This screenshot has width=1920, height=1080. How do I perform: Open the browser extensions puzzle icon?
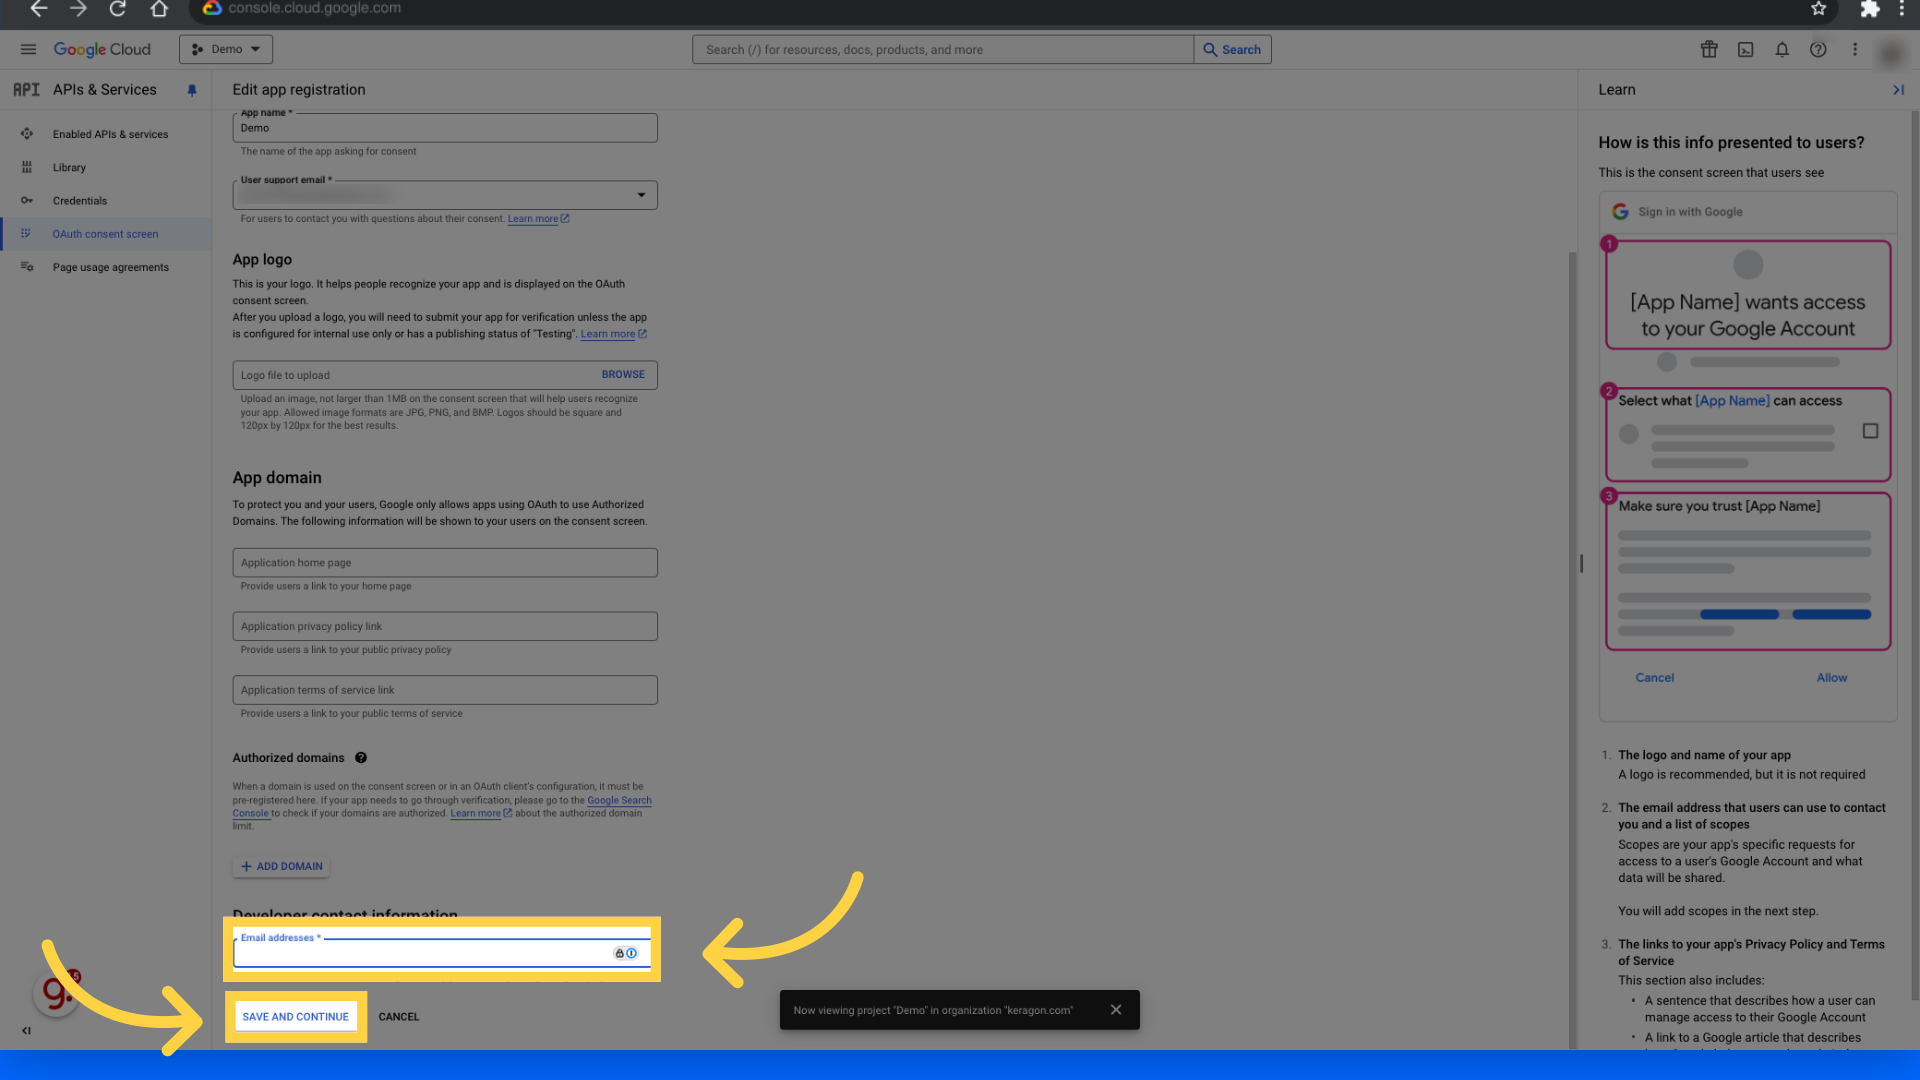tap(1869, 9)
